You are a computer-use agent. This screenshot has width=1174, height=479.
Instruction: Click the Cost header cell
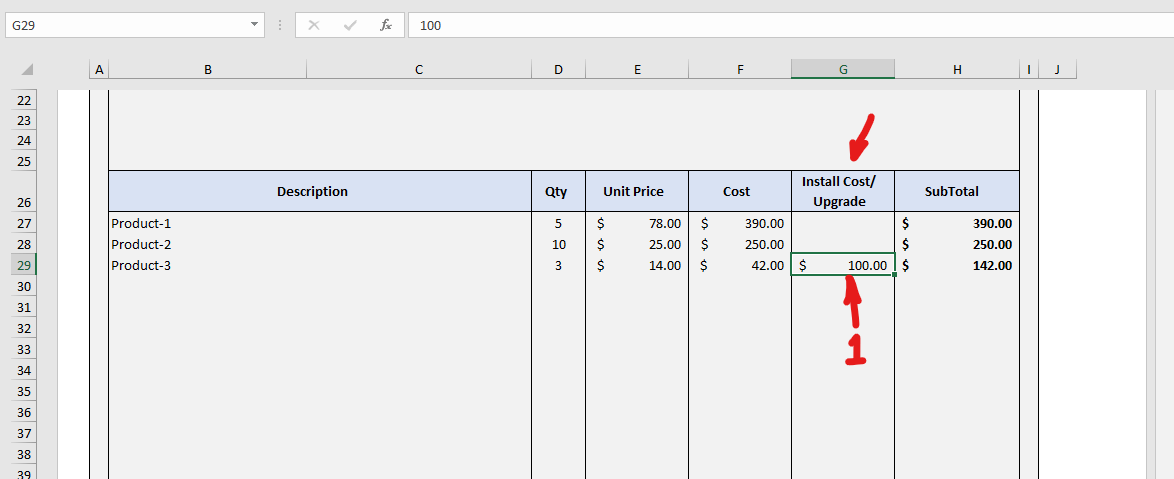(x=740, y=191)
